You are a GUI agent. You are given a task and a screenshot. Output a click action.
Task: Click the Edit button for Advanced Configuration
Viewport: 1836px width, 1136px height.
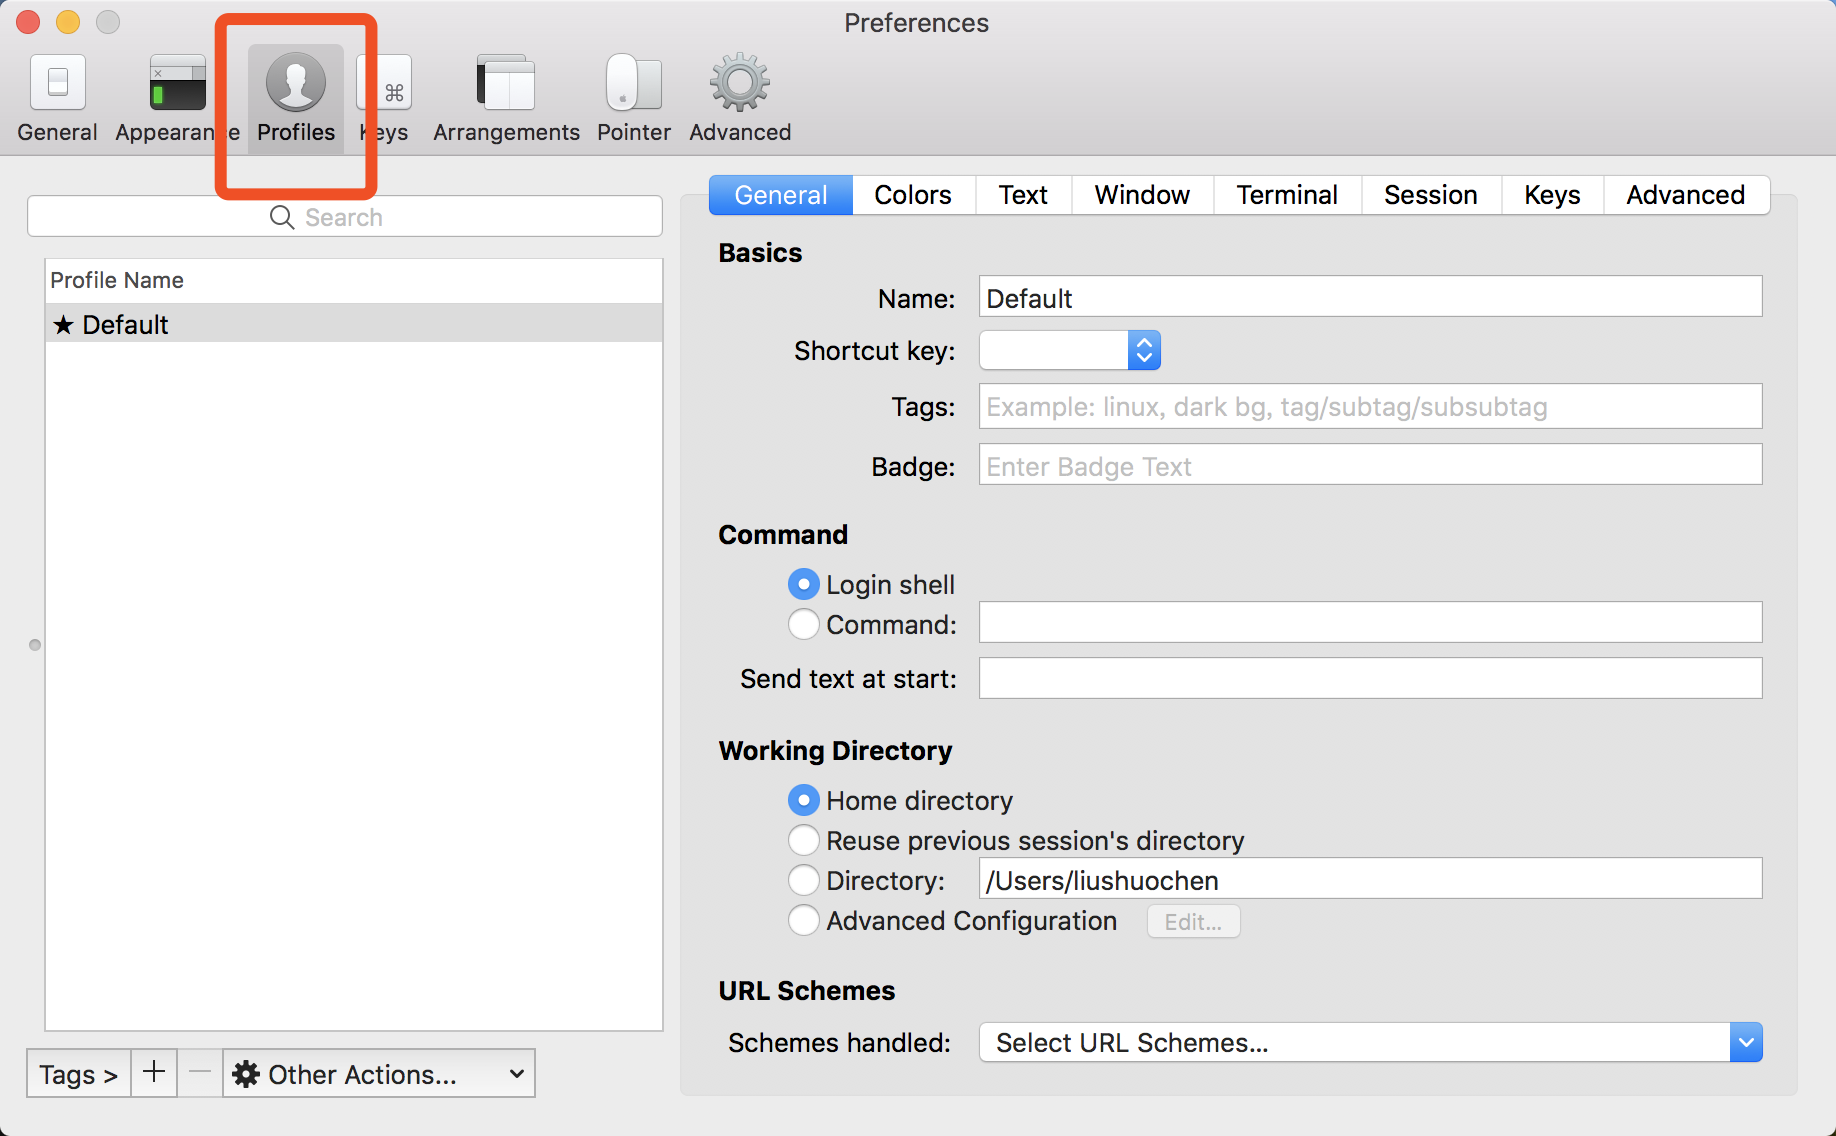(1193, 921)
